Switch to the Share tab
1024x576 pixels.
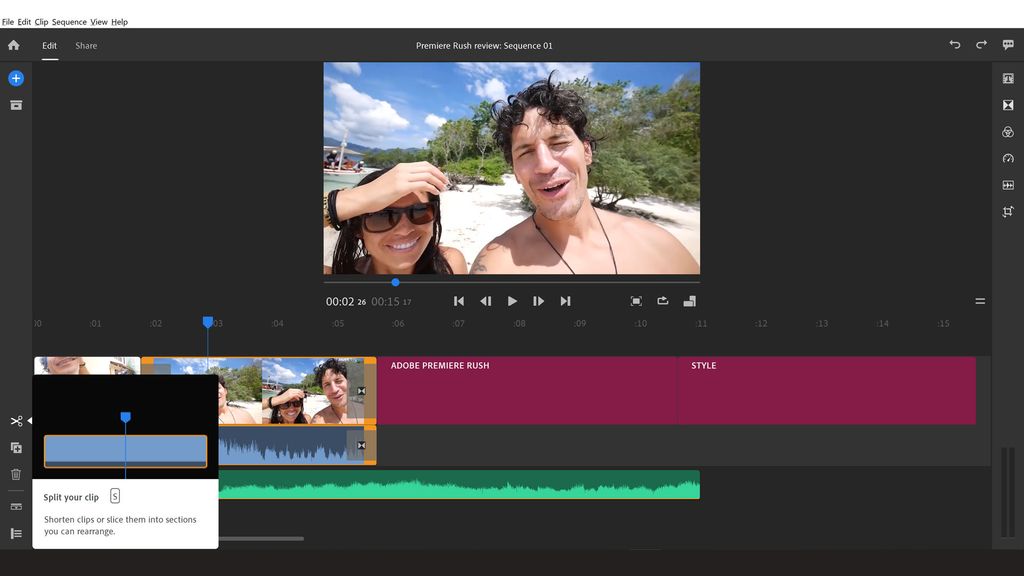pyautogui.click(x=85, y=45)
